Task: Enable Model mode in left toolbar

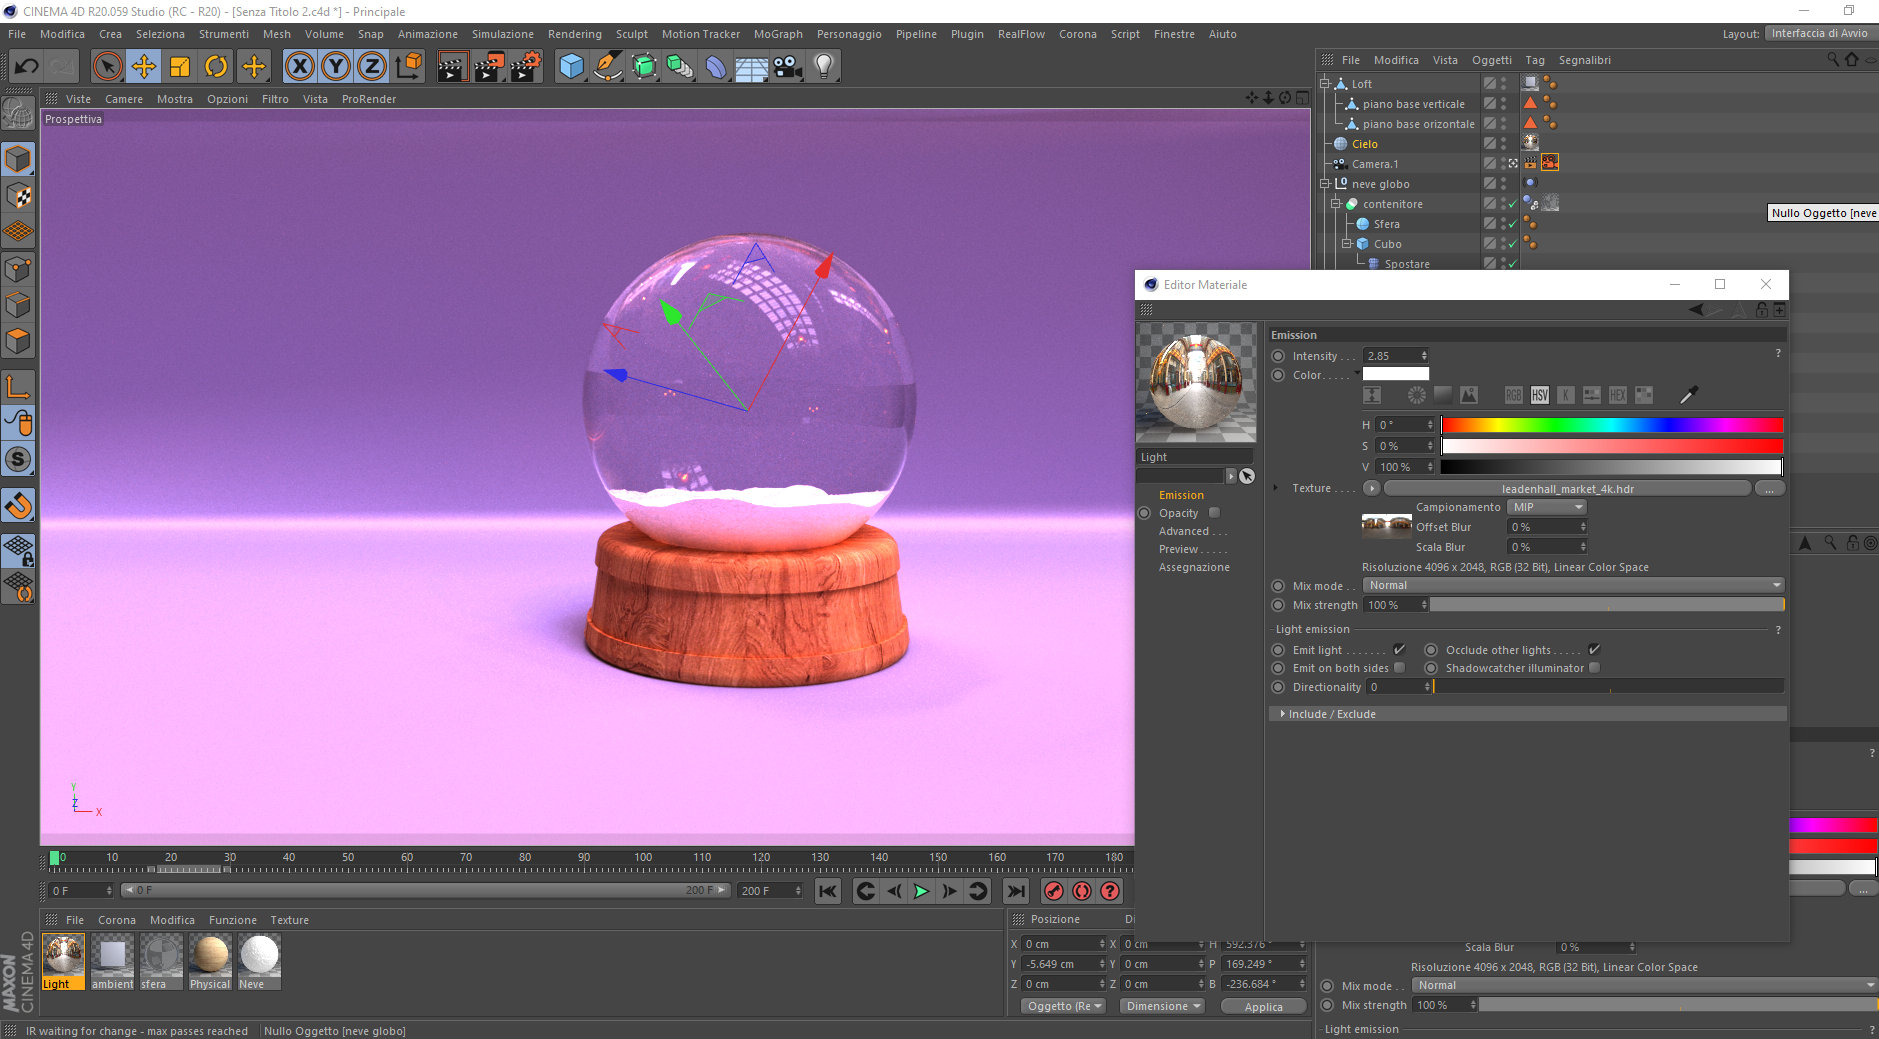Action: pos(18,160)
